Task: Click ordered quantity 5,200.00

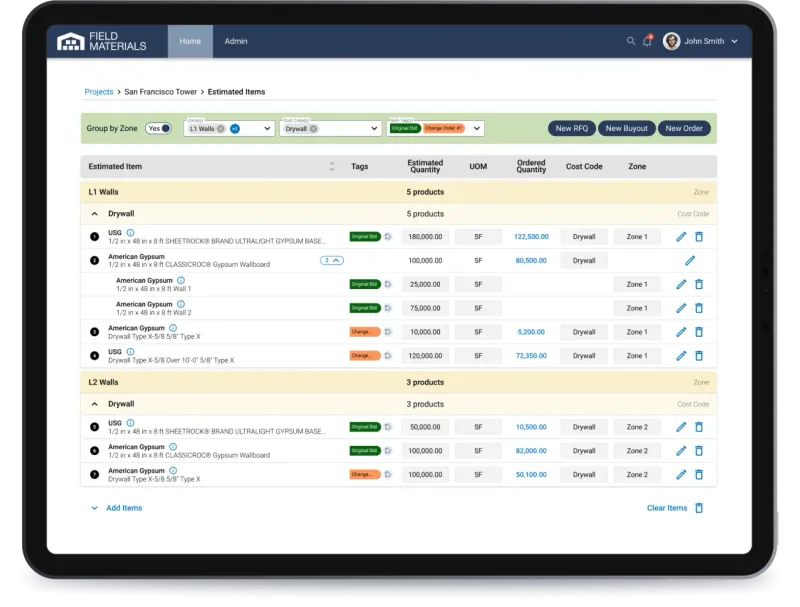Action: pos(531,332)
